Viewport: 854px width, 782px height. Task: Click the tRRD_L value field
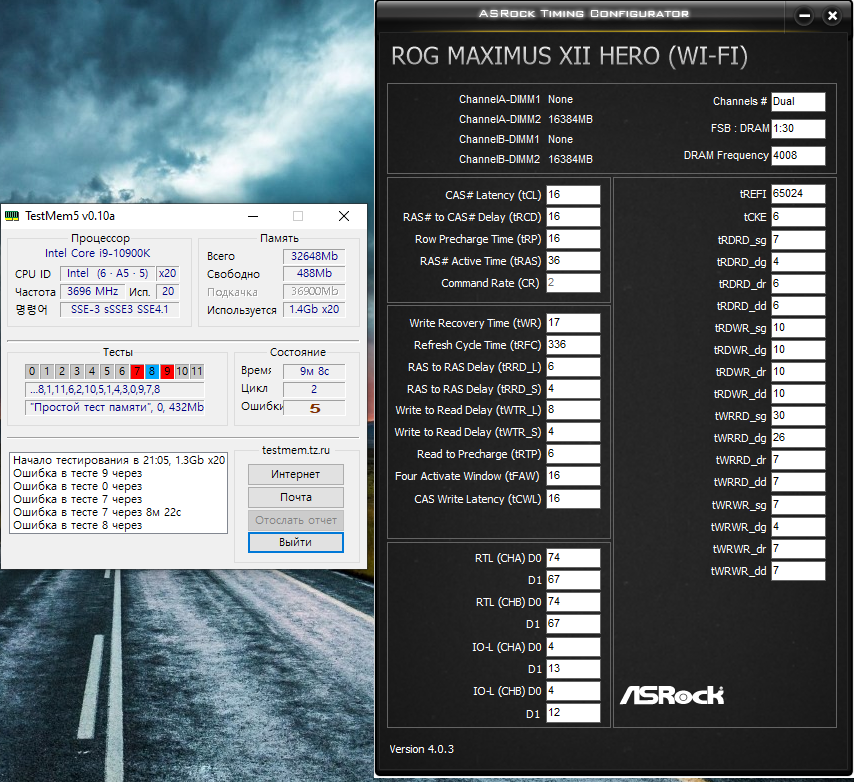[573, 367]
